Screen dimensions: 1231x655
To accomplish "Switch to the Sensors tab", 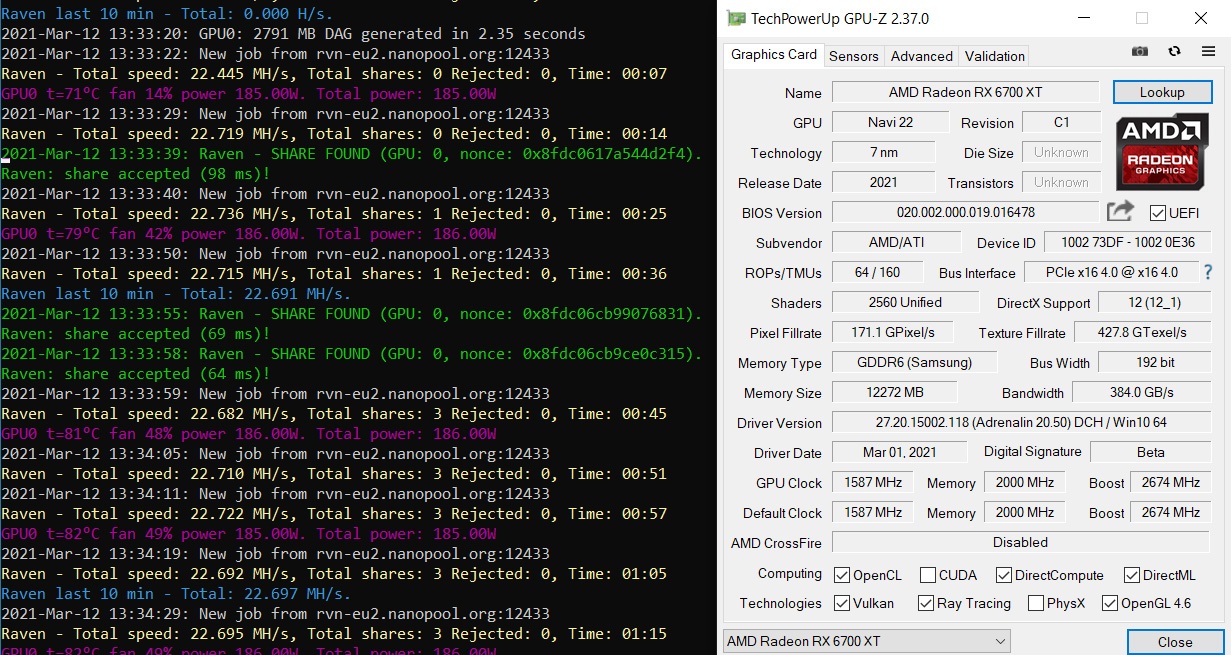I will 853,56.
